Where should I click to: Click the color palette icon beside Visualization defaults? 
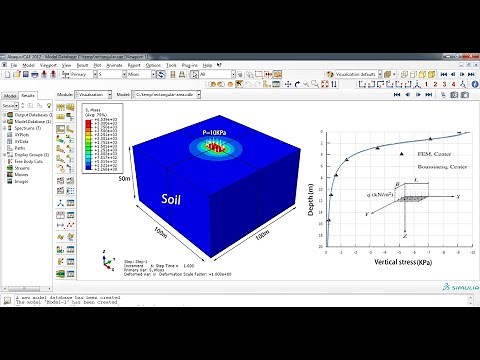coord(330,74)
